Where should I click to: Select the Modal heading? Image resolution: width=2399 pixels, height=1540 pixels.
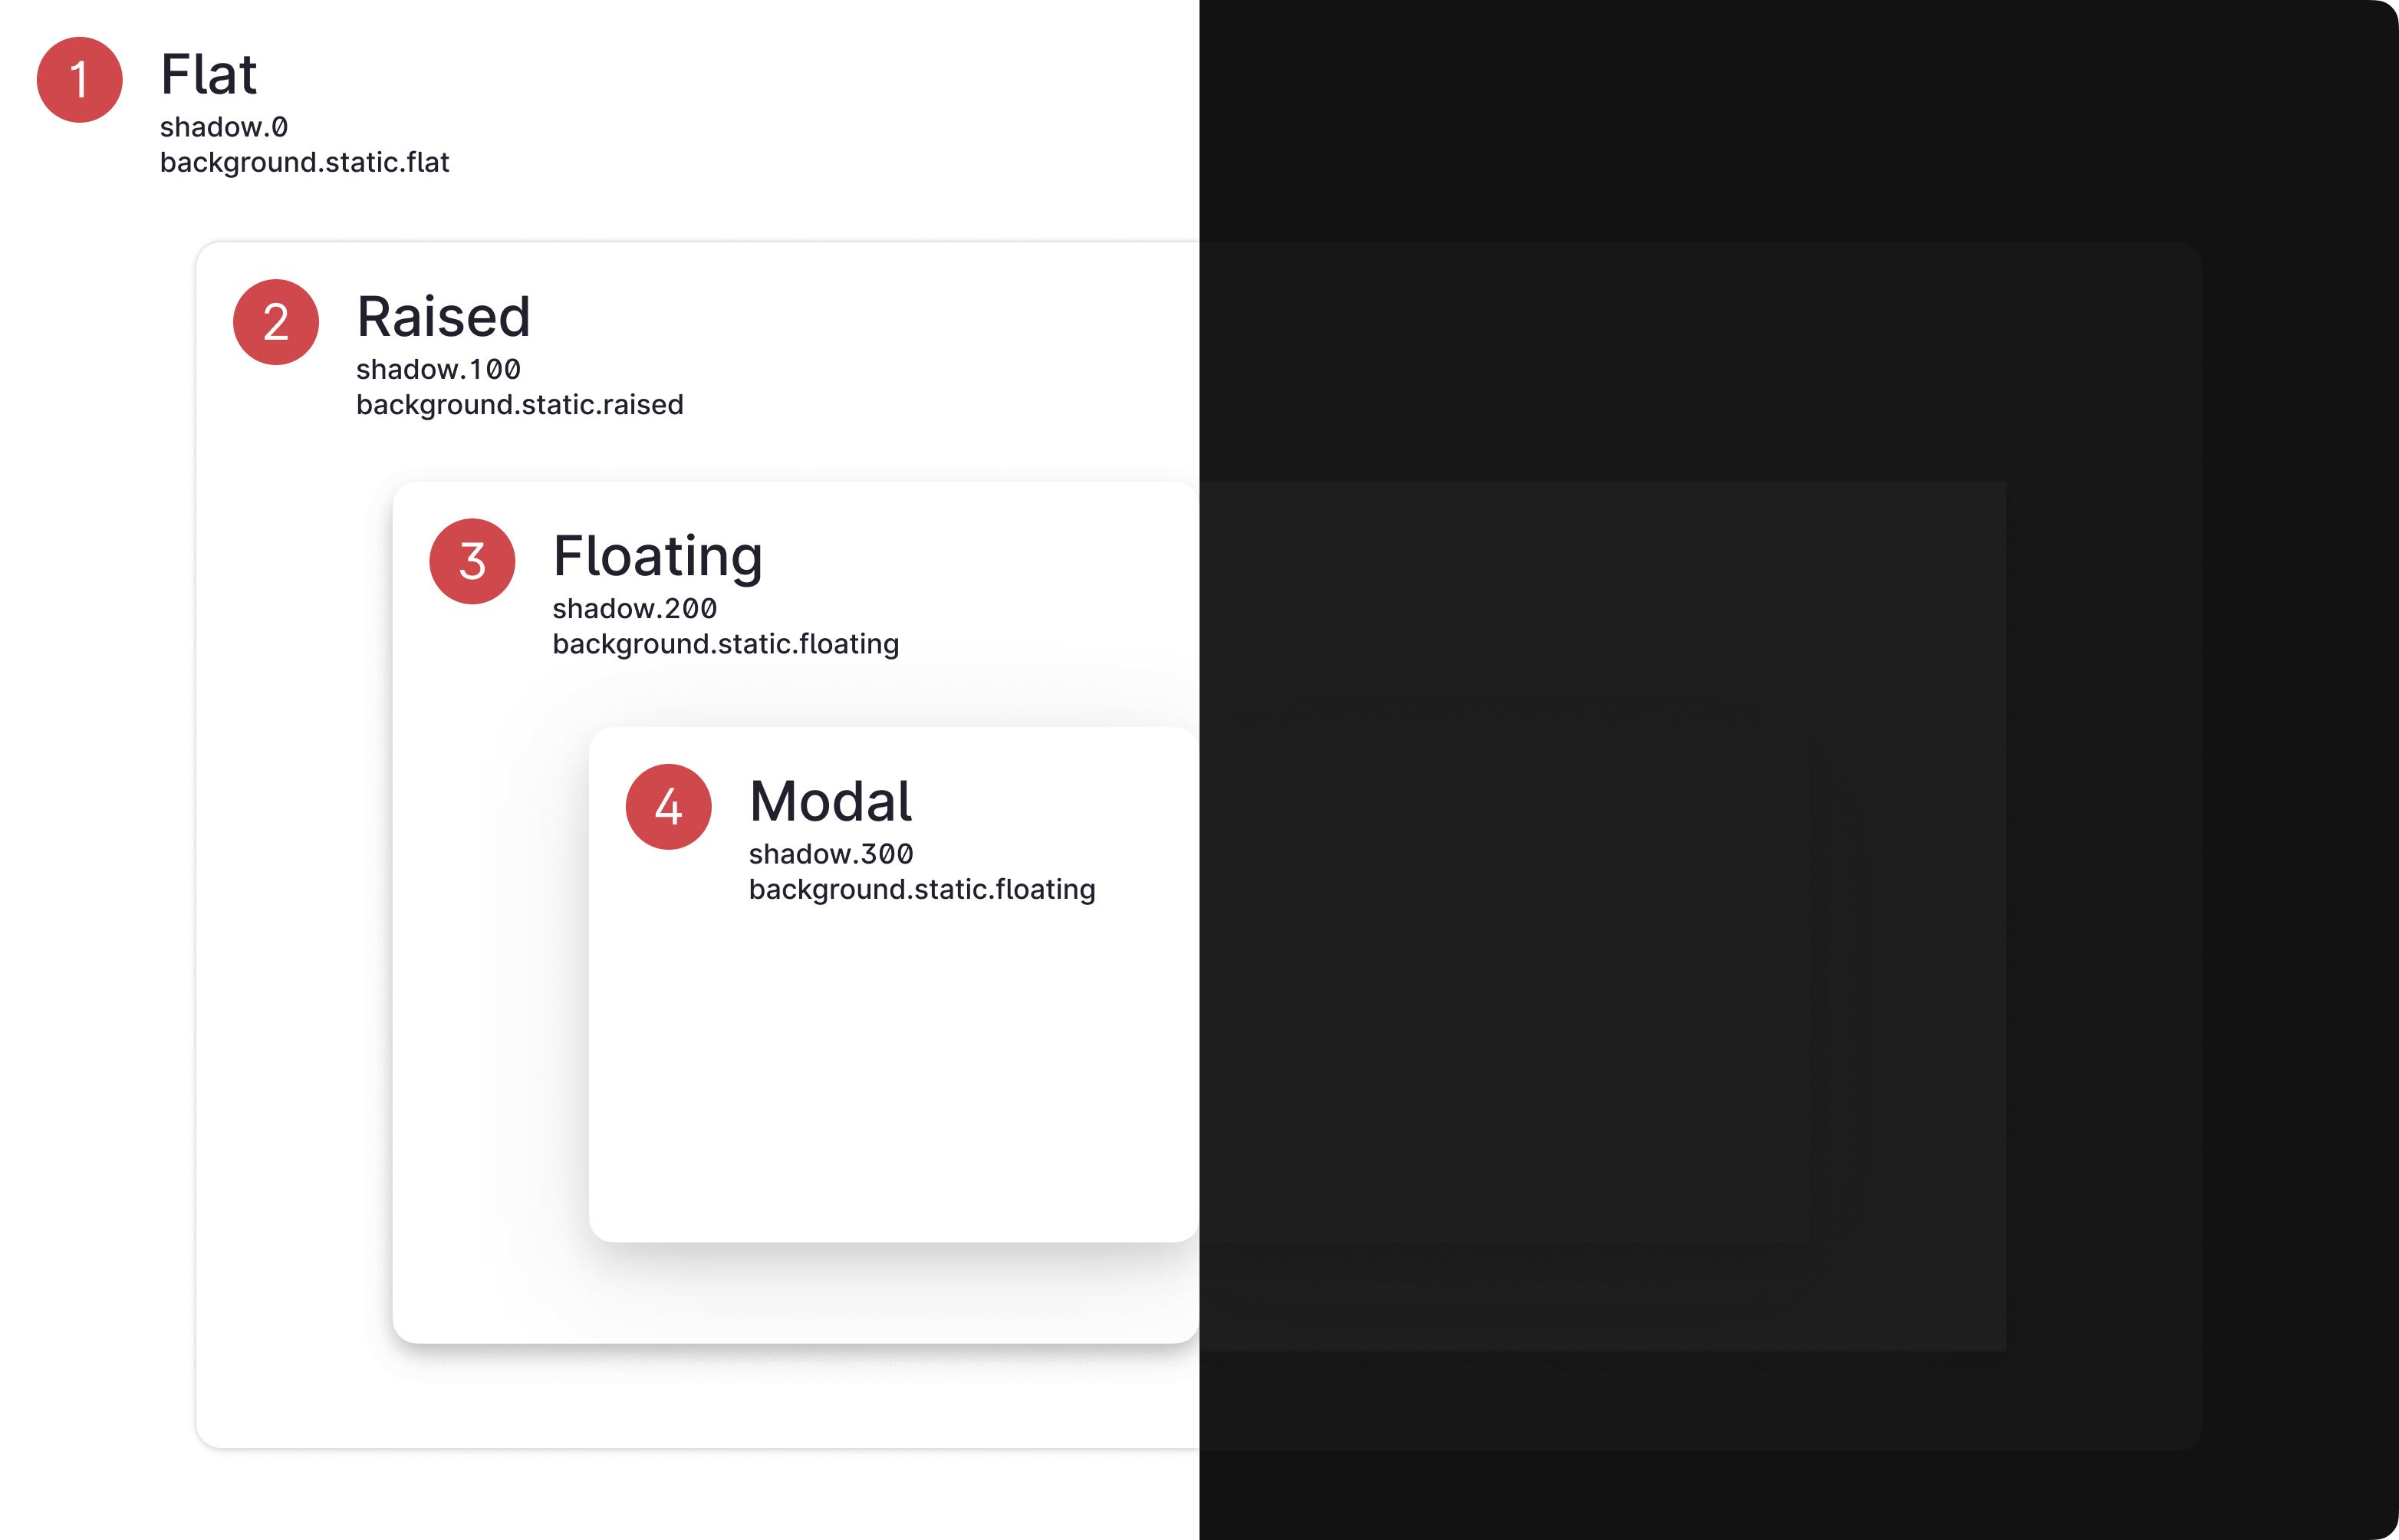[830, 802]
